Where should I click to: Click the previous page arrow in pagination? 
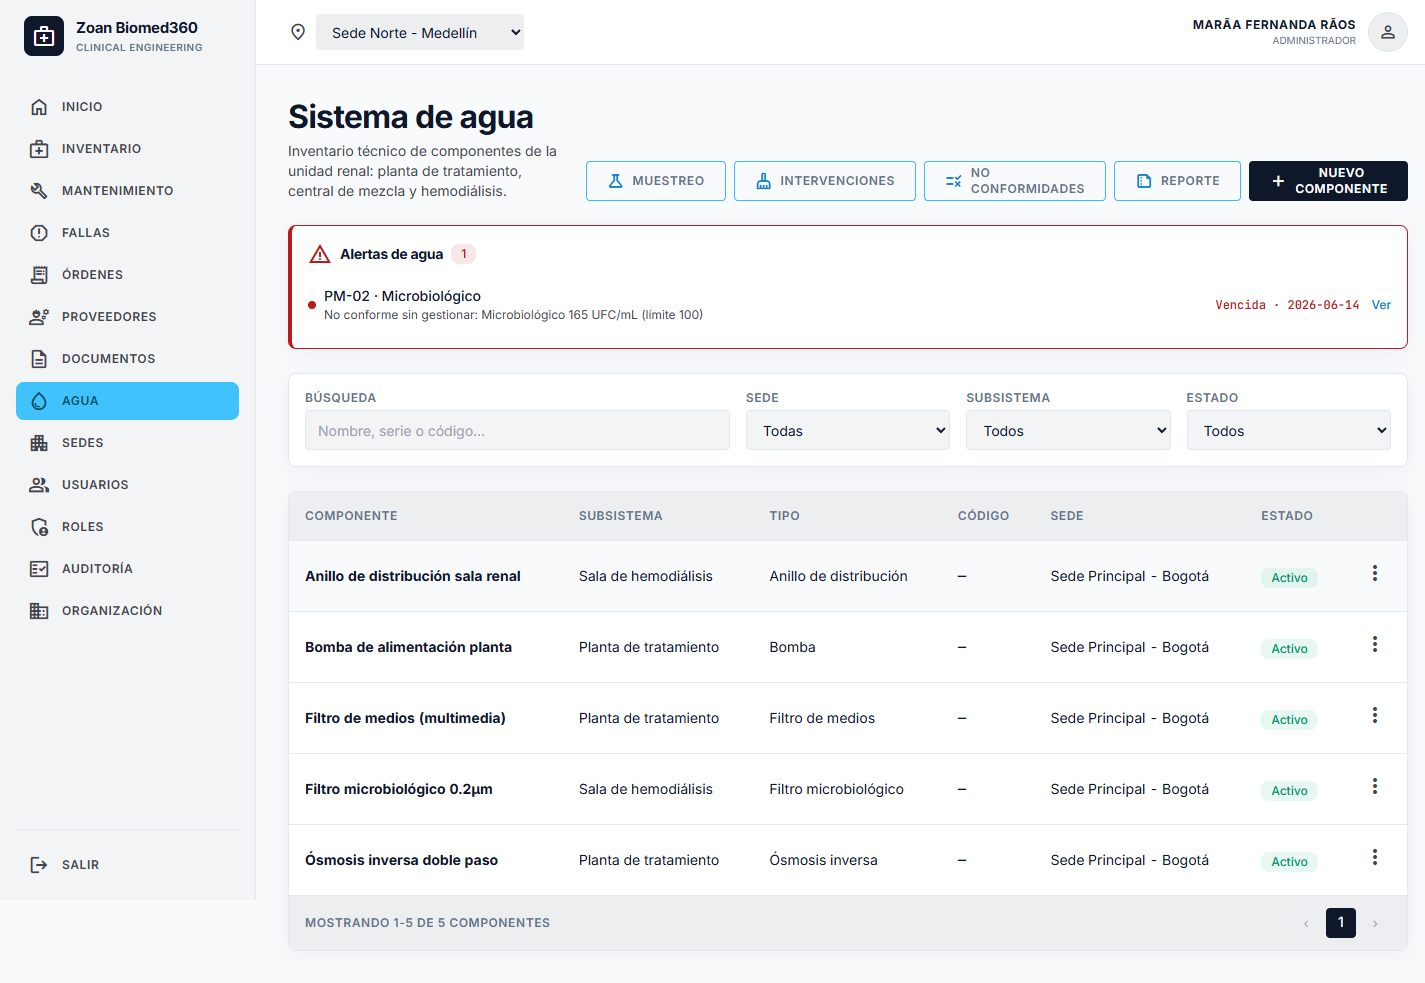(x=1306, y=923)
